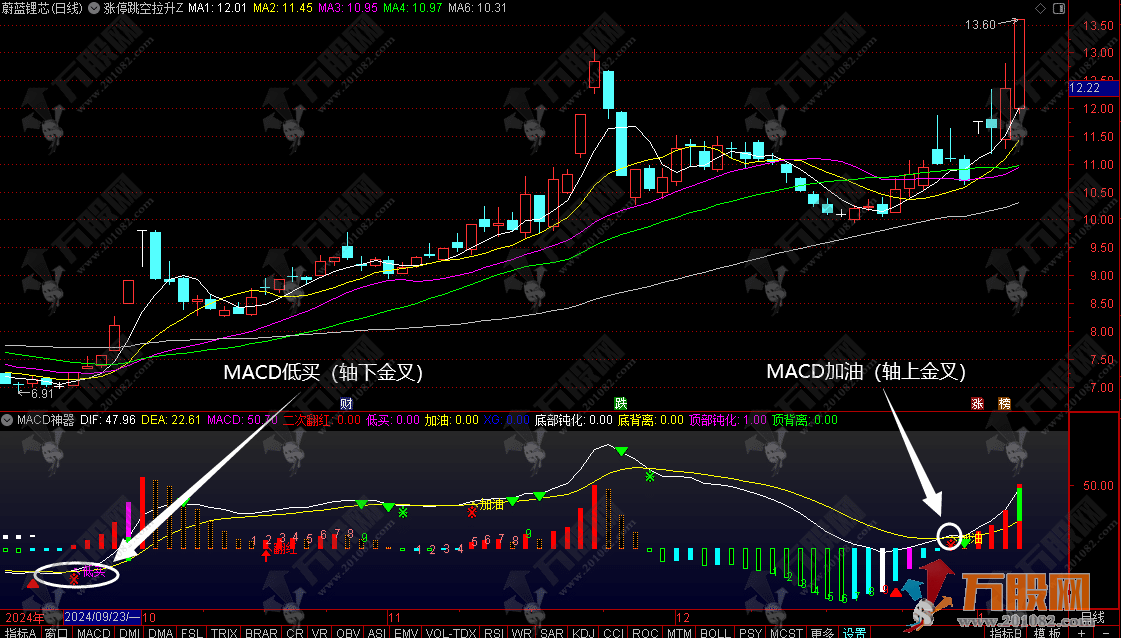The width and height of the screenshot is (1121, 638).
Task: Click MA1: 12.01 value
Action: (x=217, y=9)
